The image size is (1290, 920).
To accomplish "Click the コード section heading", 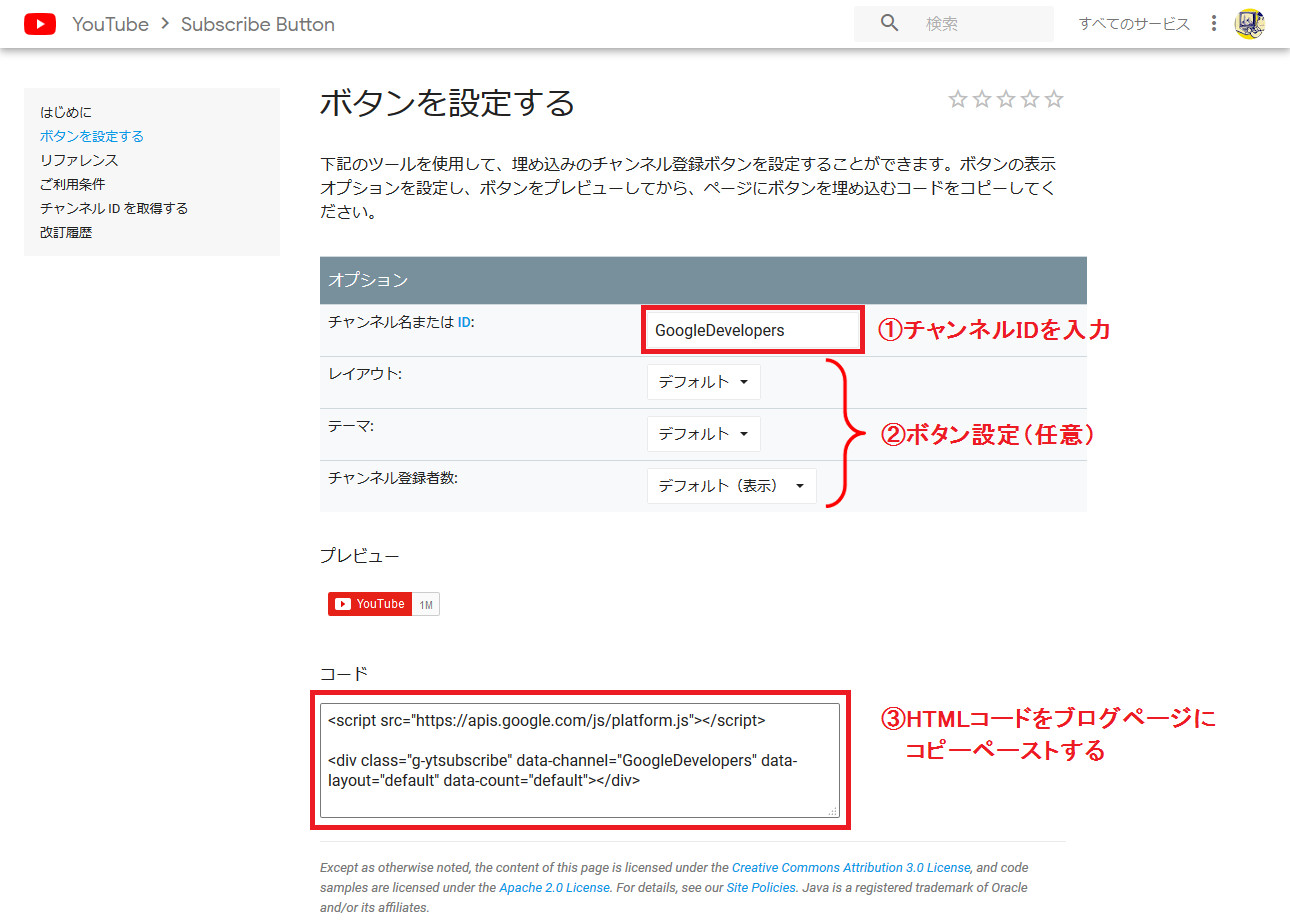I will (344, 674).
